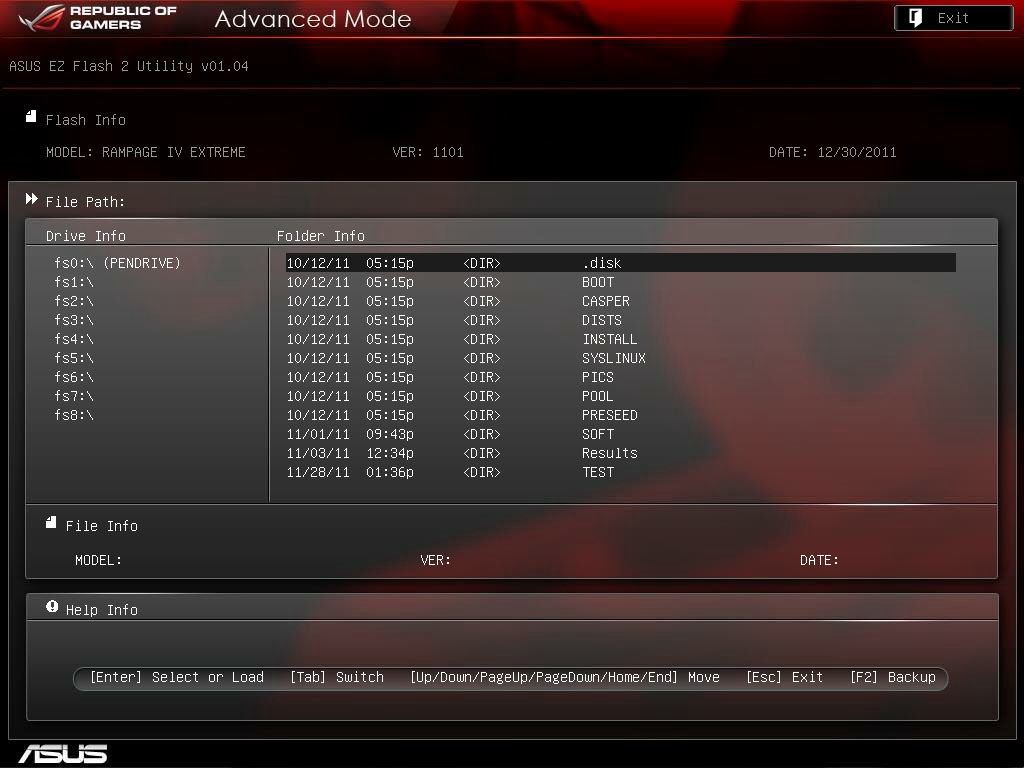Screen dimensions: 1024x768
Task: Click the exit door icon
Action: pyautogui.click(x=916, y=18)
